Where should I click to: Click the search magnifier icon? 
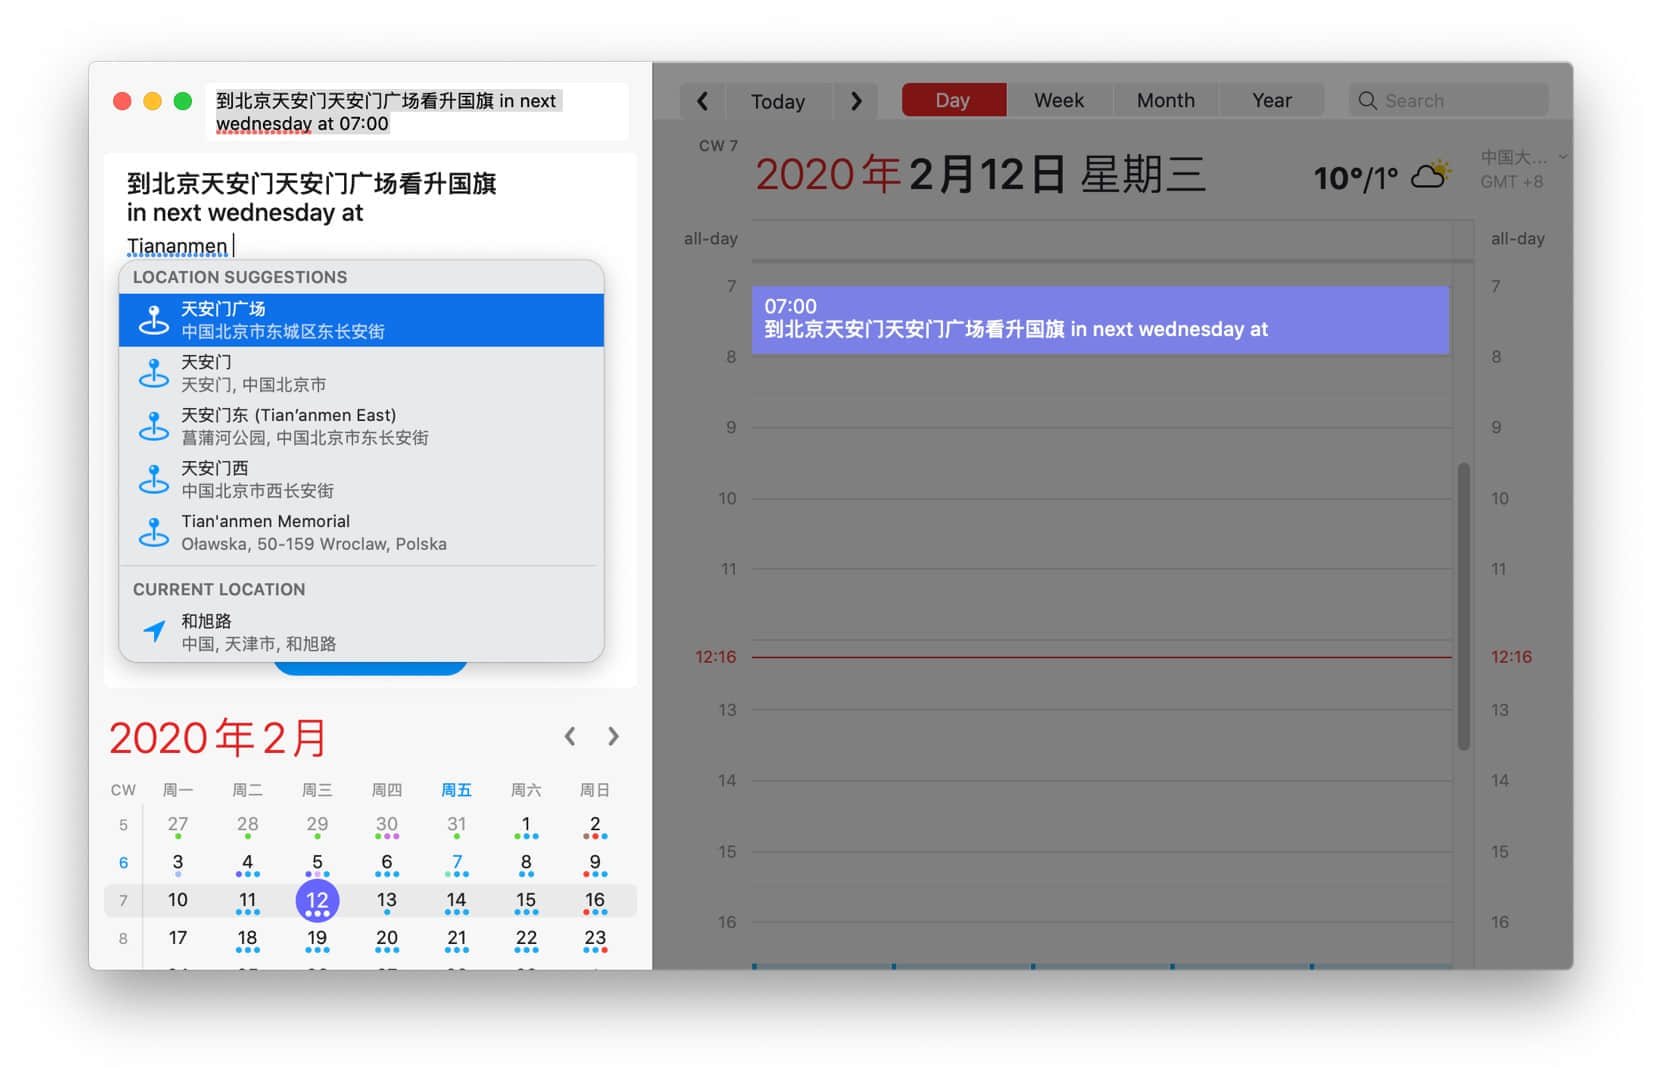[x=1367, y=101]
